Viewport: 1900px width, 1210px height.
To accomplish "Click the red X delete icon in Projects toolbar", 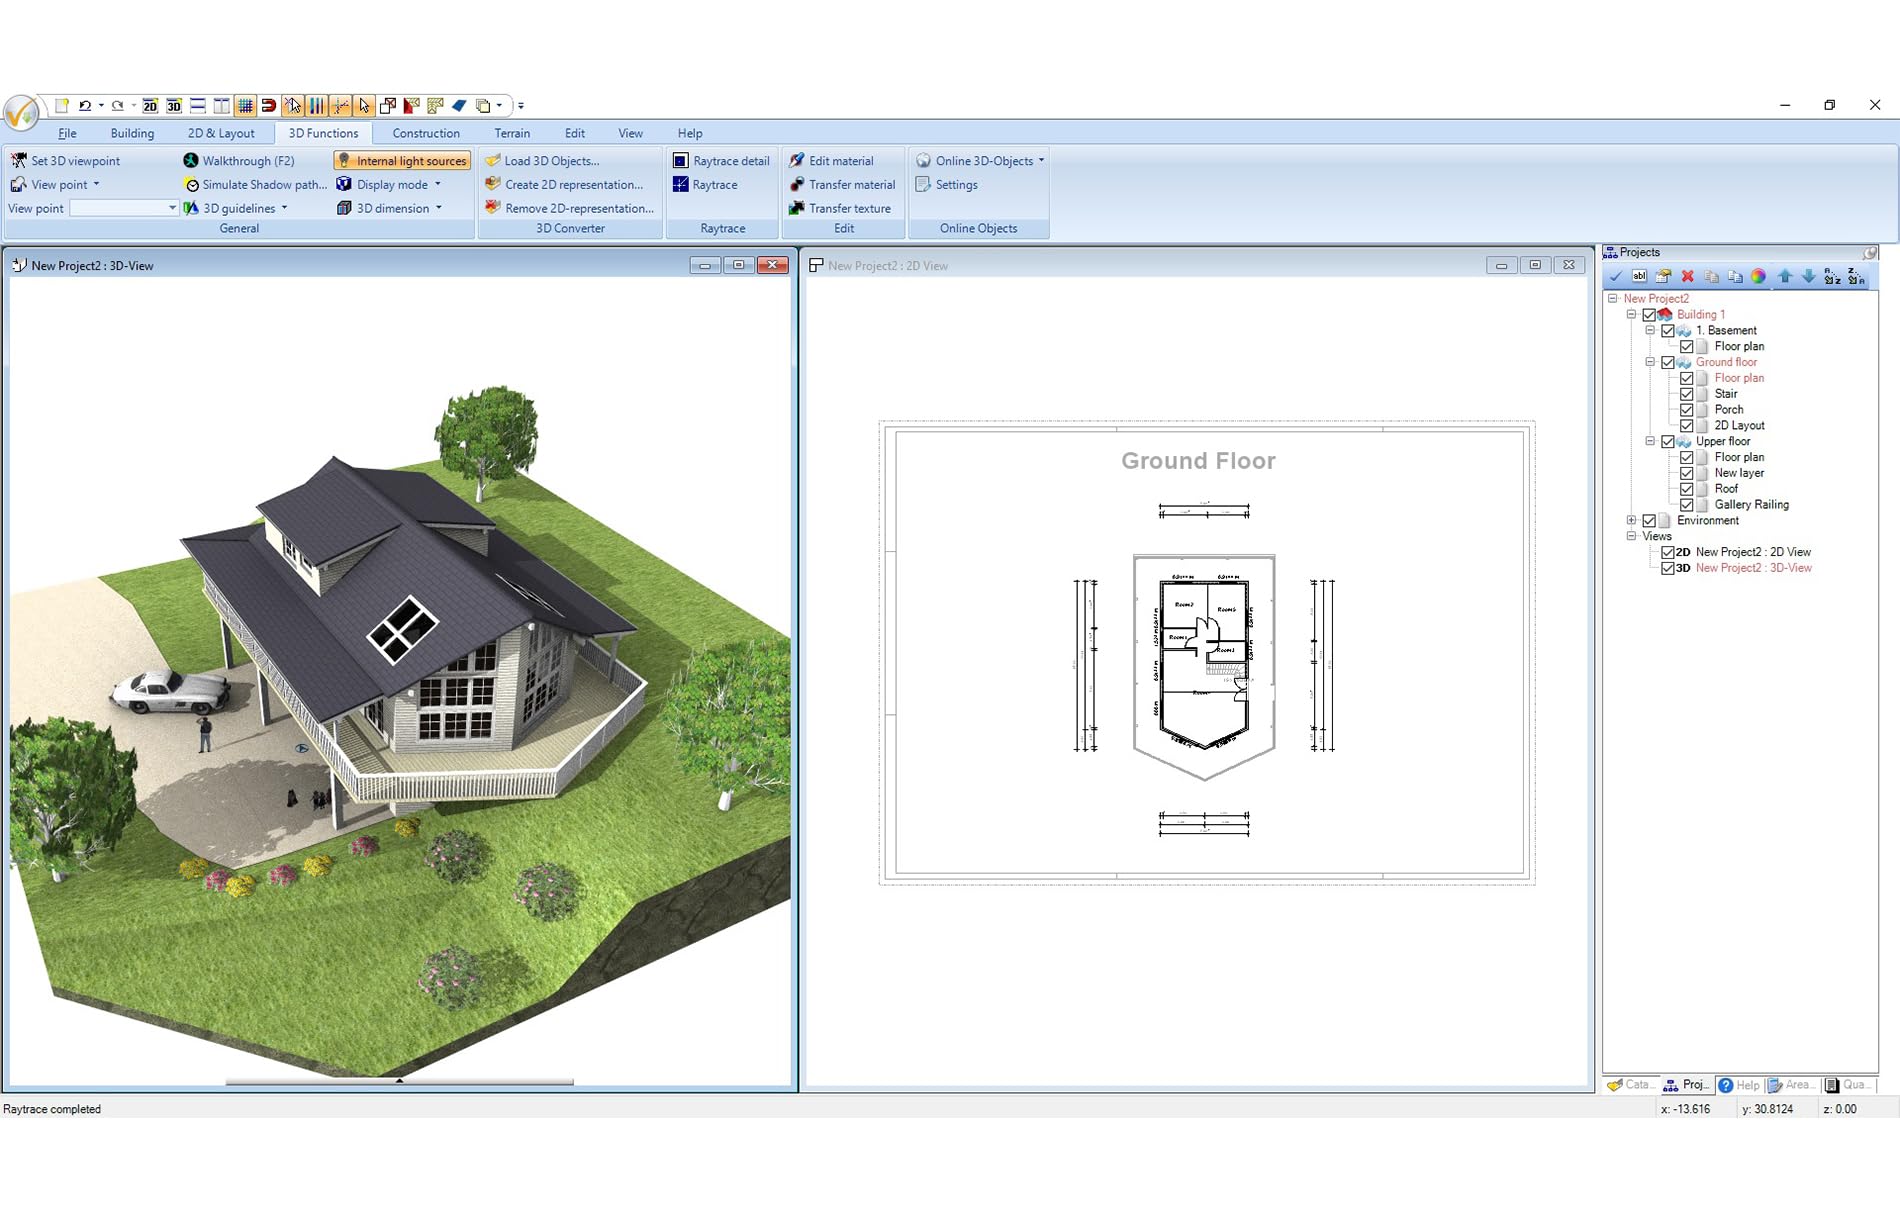I will pos(1688,277).
